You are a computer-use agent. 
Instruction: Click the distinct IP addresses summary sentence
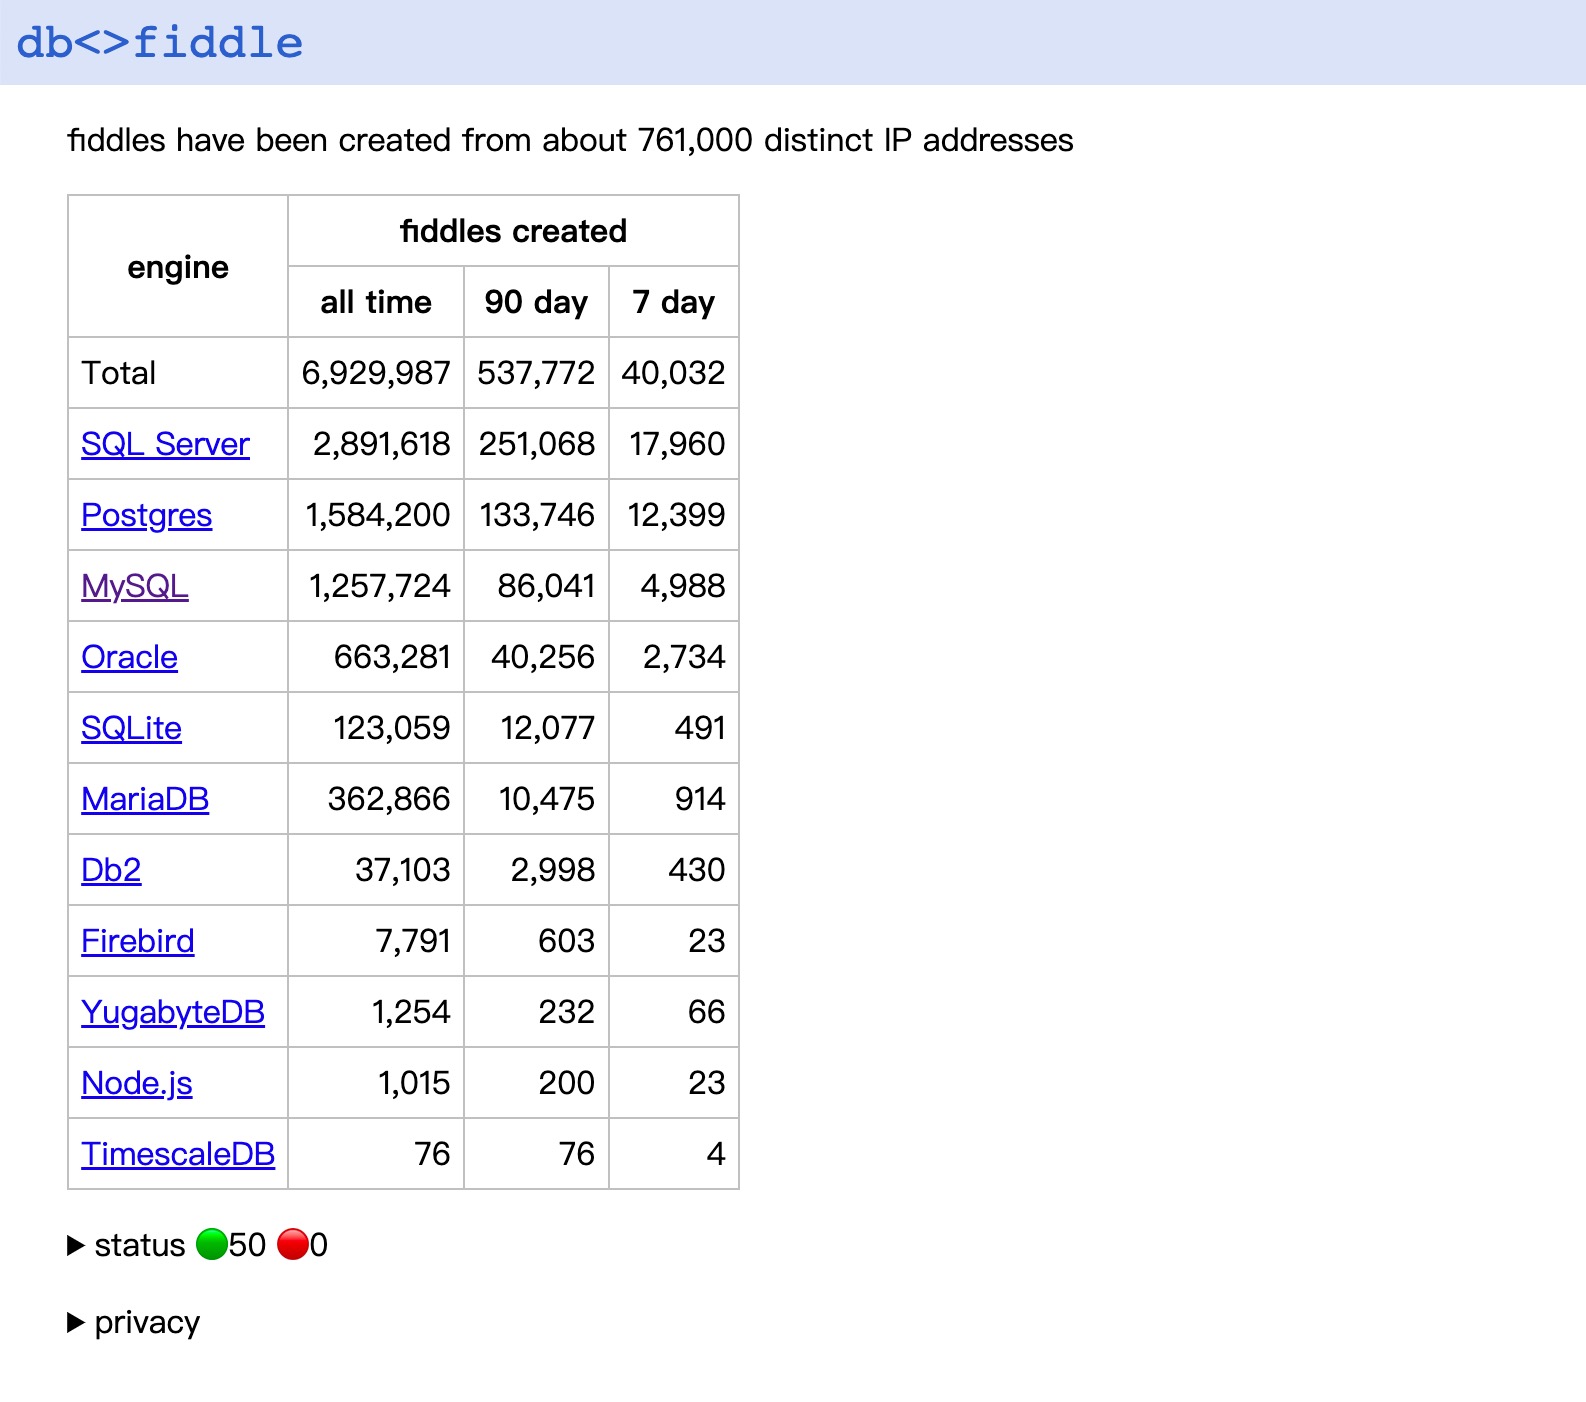tap(570, 140)
